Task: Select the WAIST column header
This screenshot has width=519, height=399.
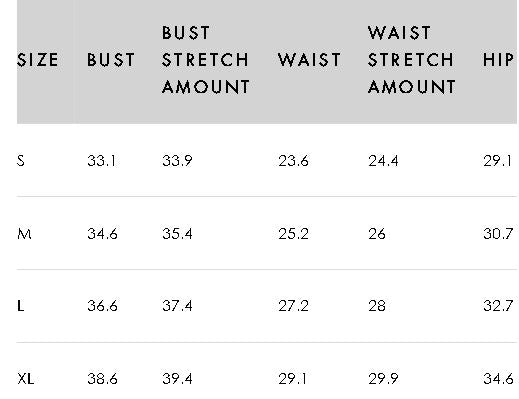Action: 309,60
